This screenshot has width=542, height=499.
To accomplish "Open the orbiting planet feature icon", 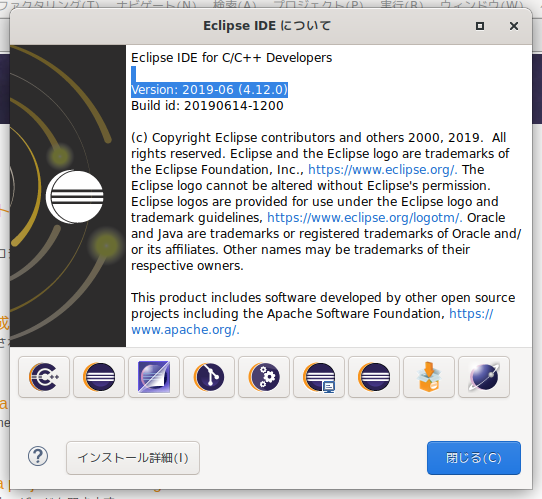I will 484,377.
